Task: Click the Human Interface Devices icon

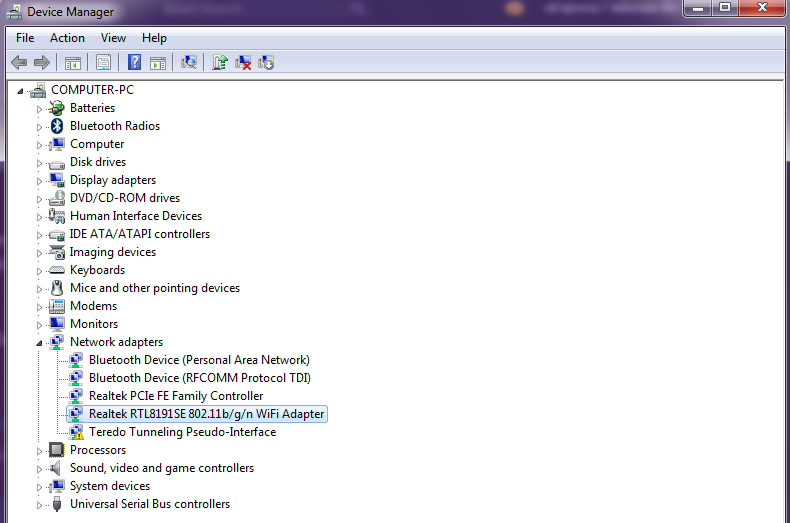Action: [x=56, y=216]
